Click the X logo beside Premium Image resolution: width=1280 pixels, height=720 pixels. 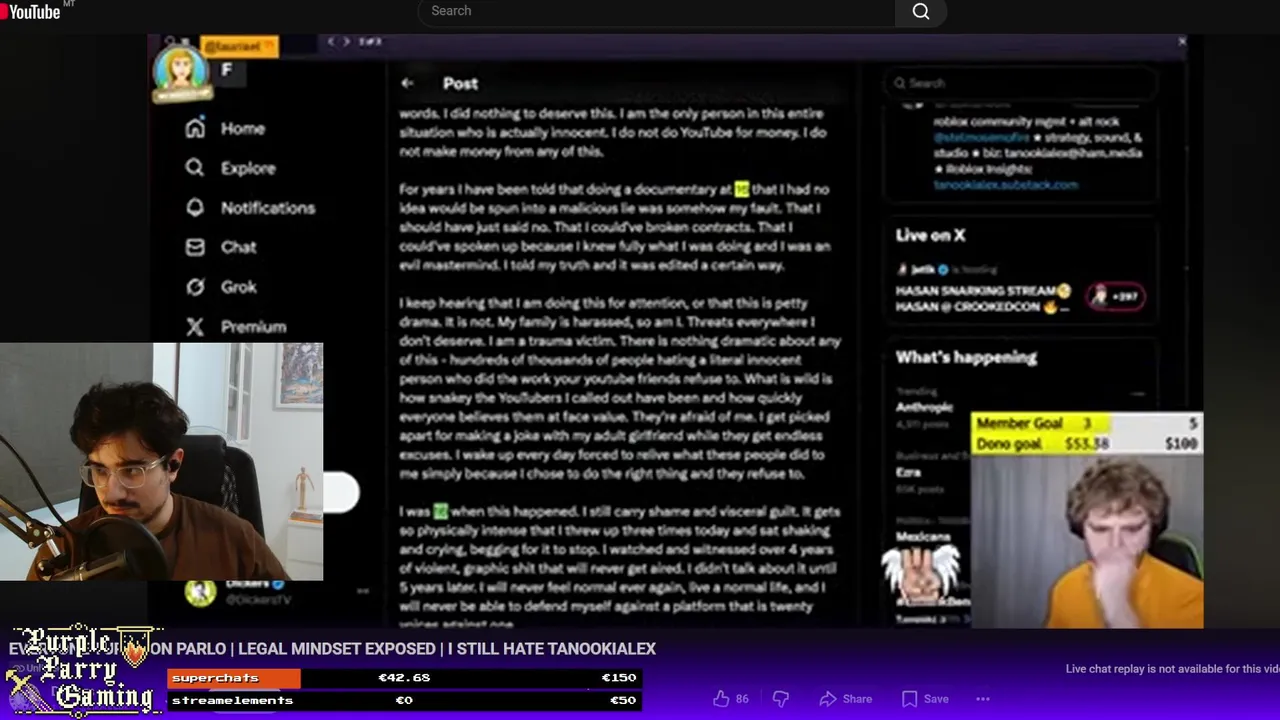coord(195,327)
